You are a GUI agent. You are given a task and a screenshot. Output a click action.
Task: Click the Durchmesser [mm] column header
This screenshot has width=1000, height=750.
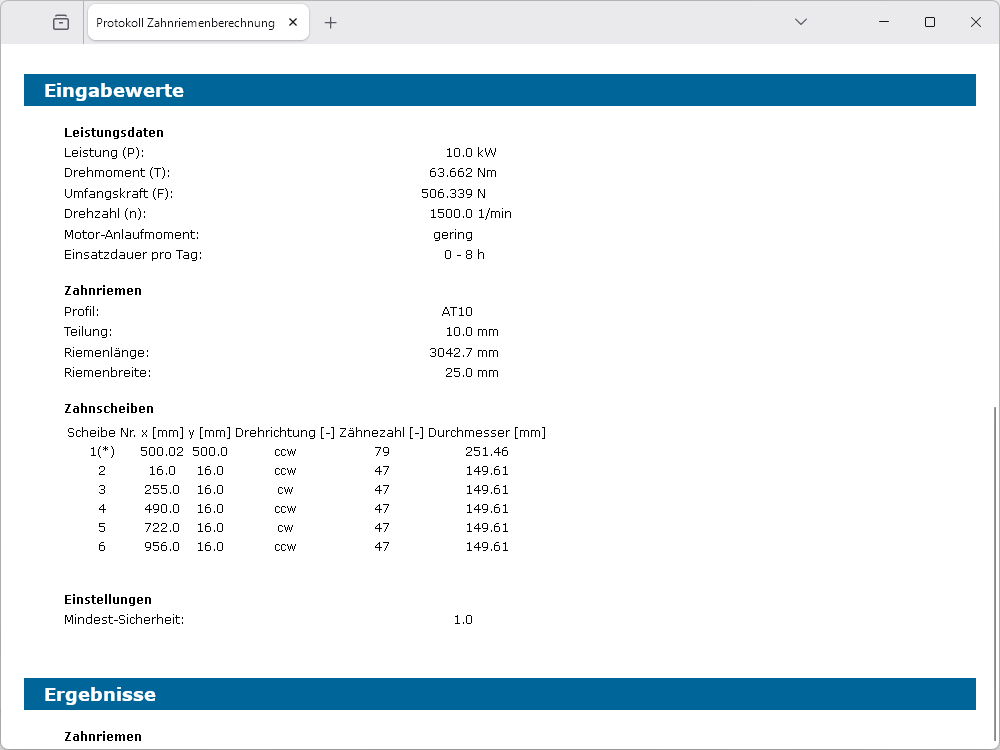pos(487,432)
